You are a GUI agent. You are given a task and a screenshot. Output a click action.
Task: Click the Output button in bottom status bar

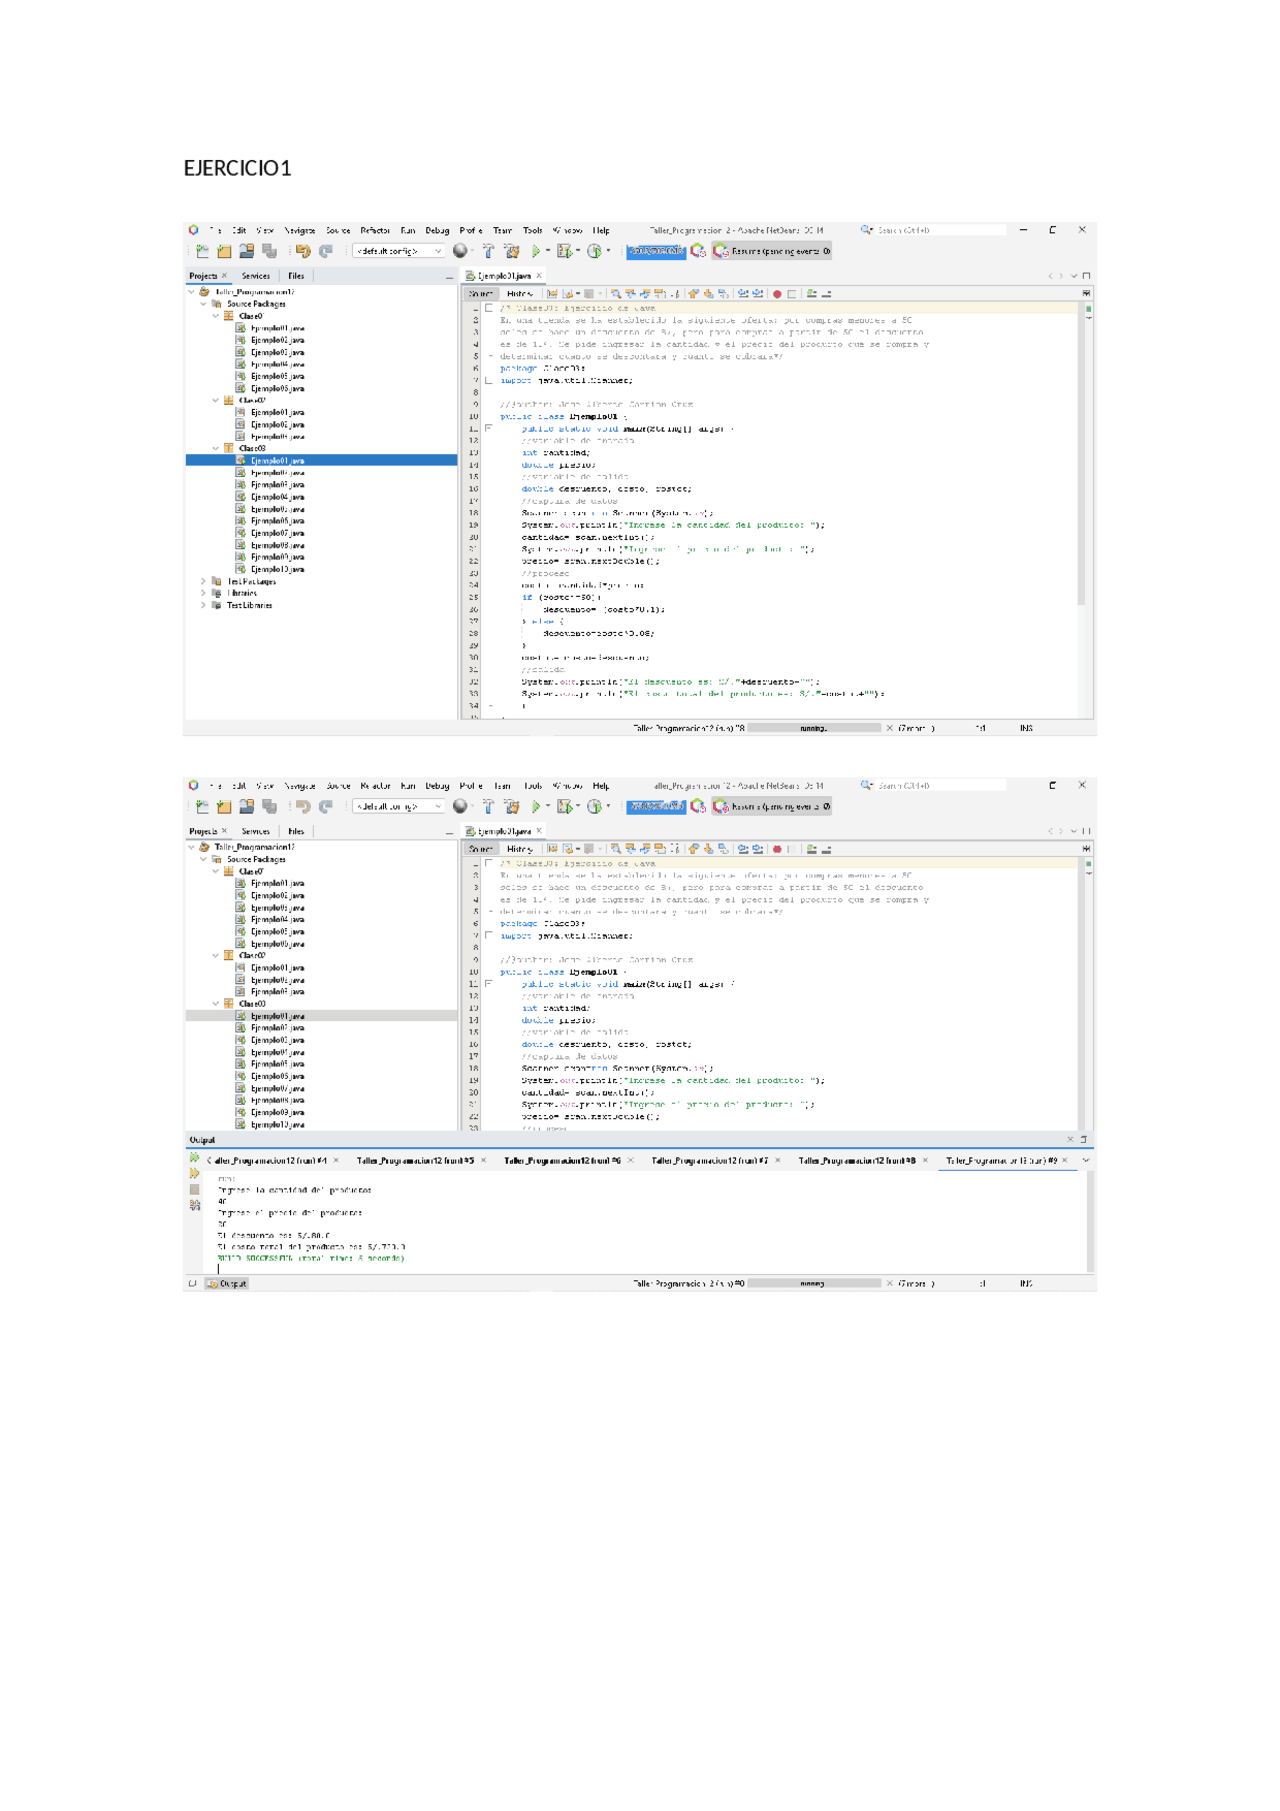click(227, 1283)
